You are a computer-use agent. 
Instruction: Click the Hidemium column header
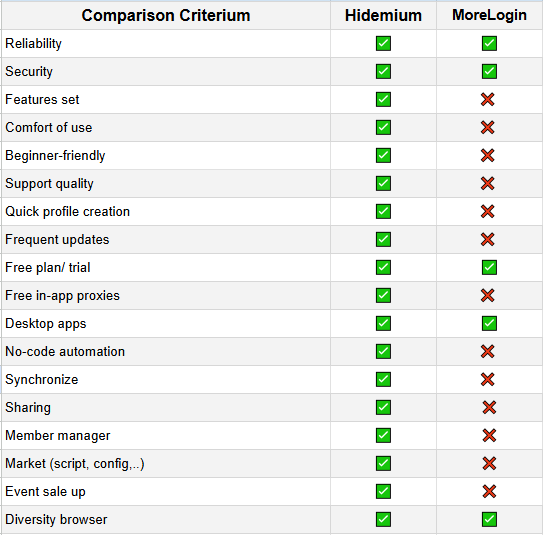(383, 16)
